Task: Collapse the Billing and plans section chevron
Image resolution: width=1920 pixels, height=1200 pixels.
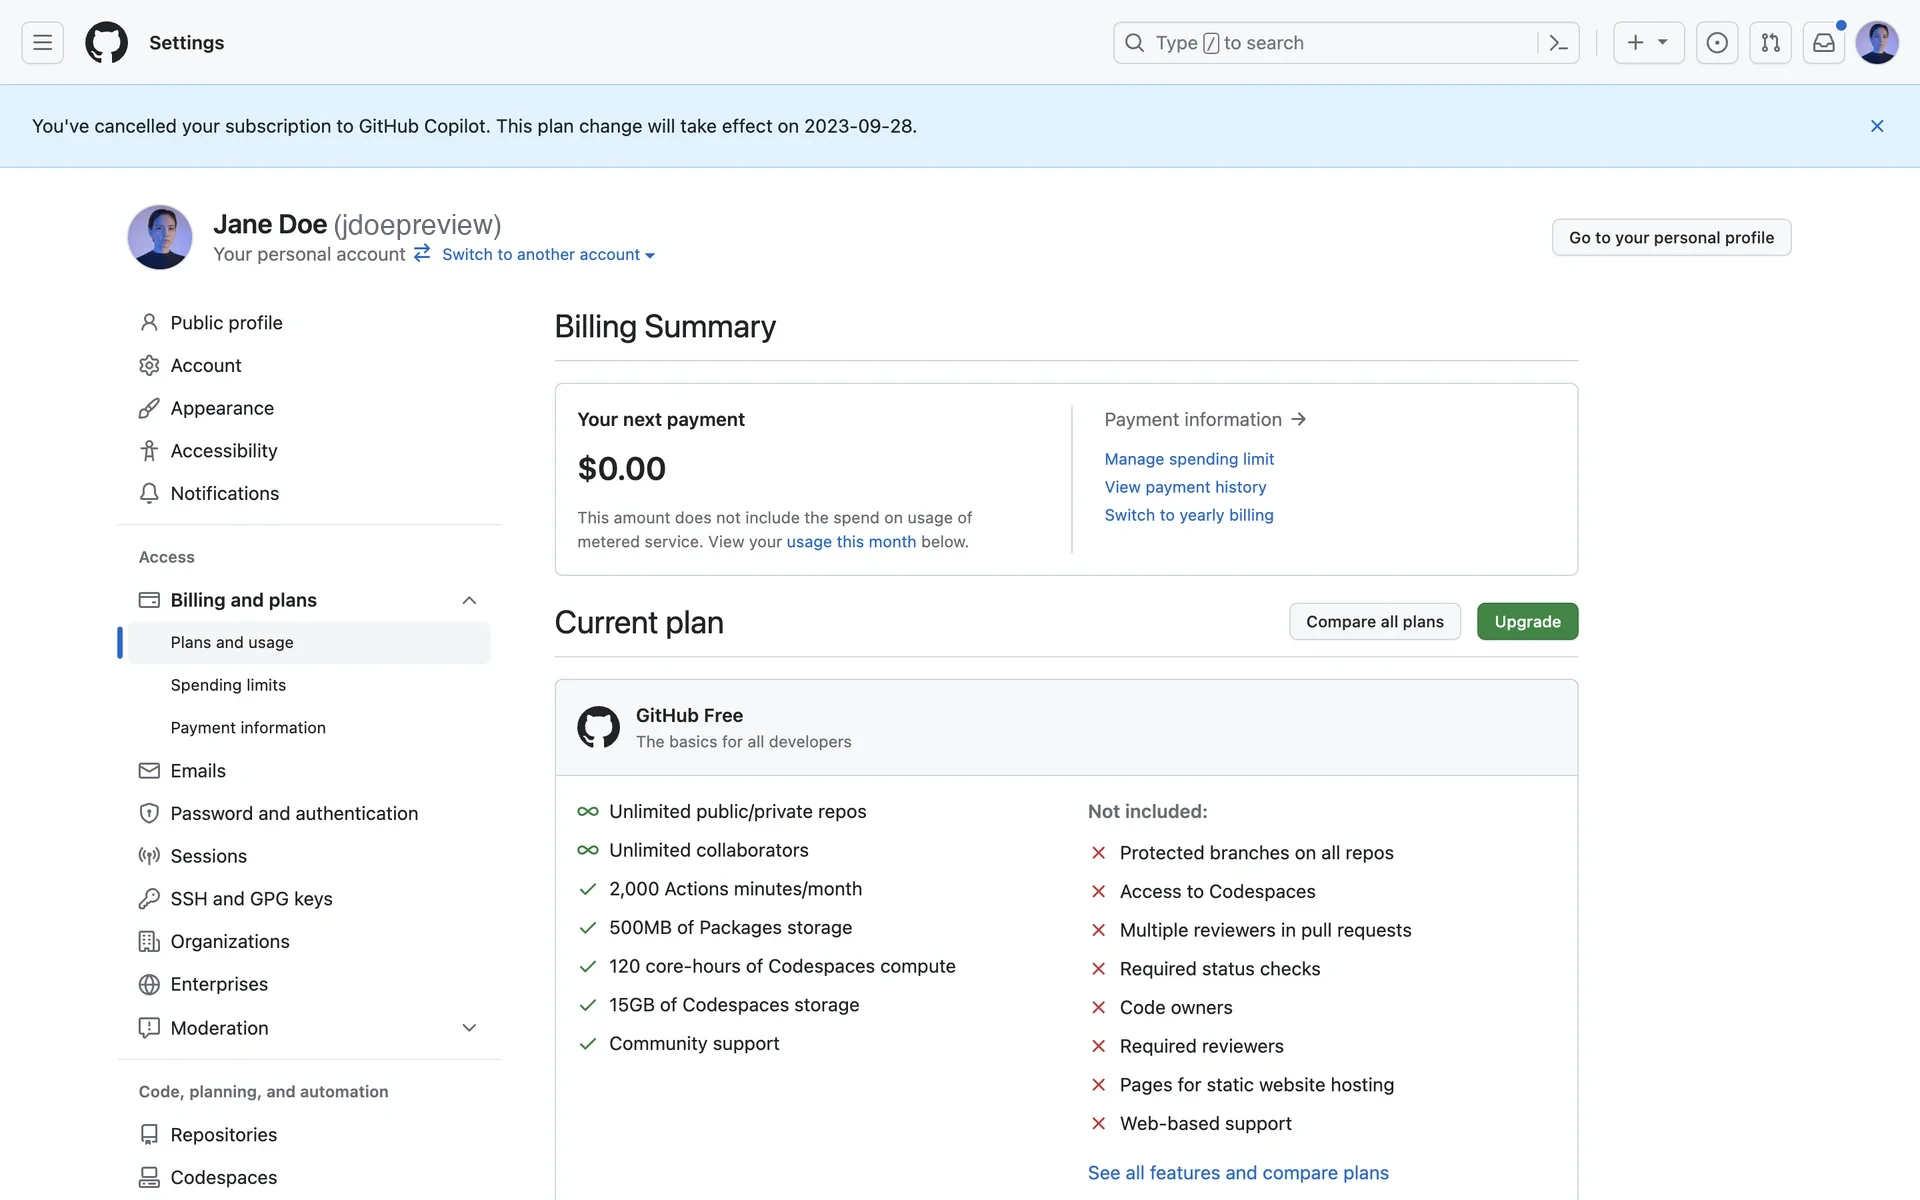Action: coord(469,600)
